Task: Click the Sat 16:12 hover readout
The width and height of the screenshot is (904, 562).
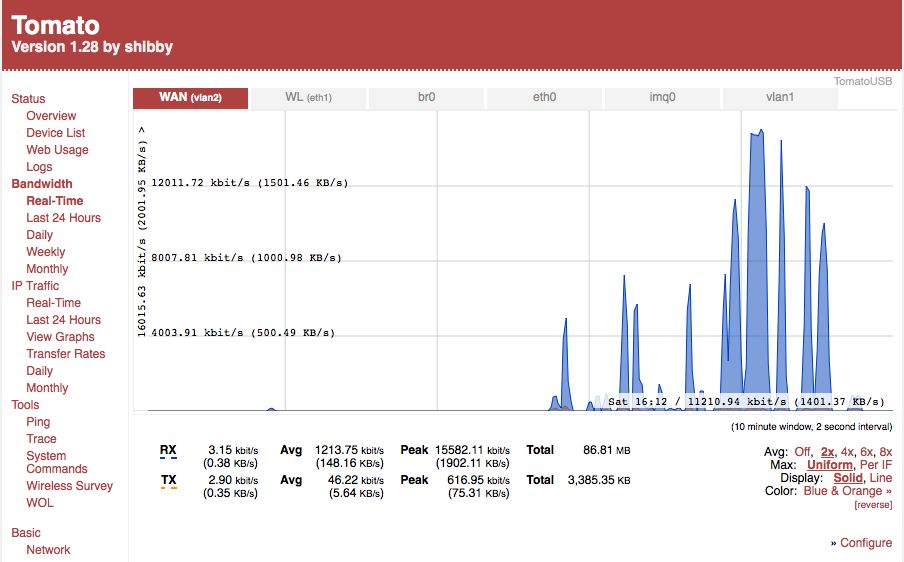Action: 746,402
